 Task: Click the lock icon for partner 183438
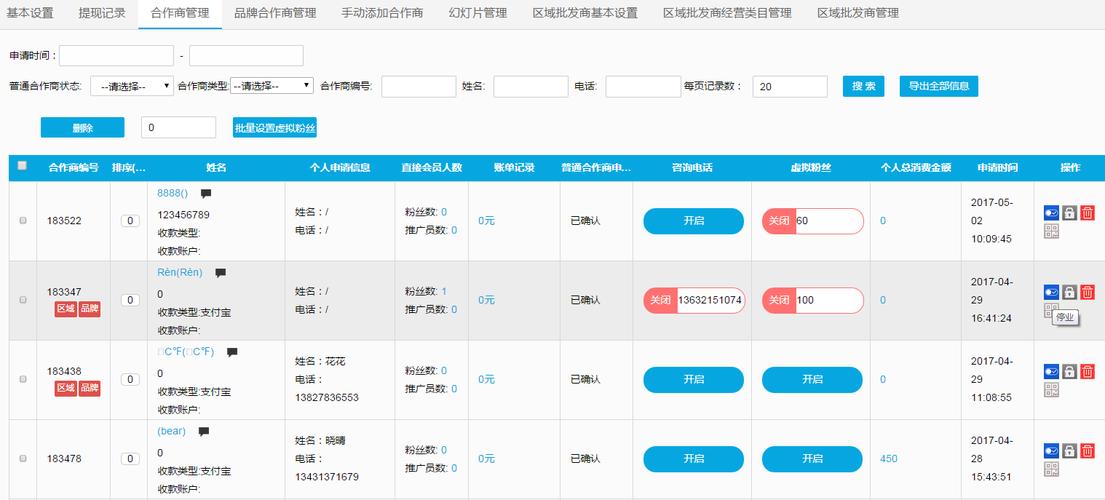(x=1070, y=371)
